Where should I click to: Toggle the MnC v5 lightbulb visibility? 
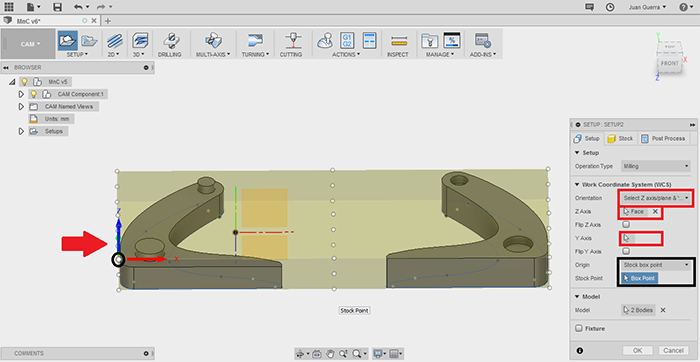point(25,82)
